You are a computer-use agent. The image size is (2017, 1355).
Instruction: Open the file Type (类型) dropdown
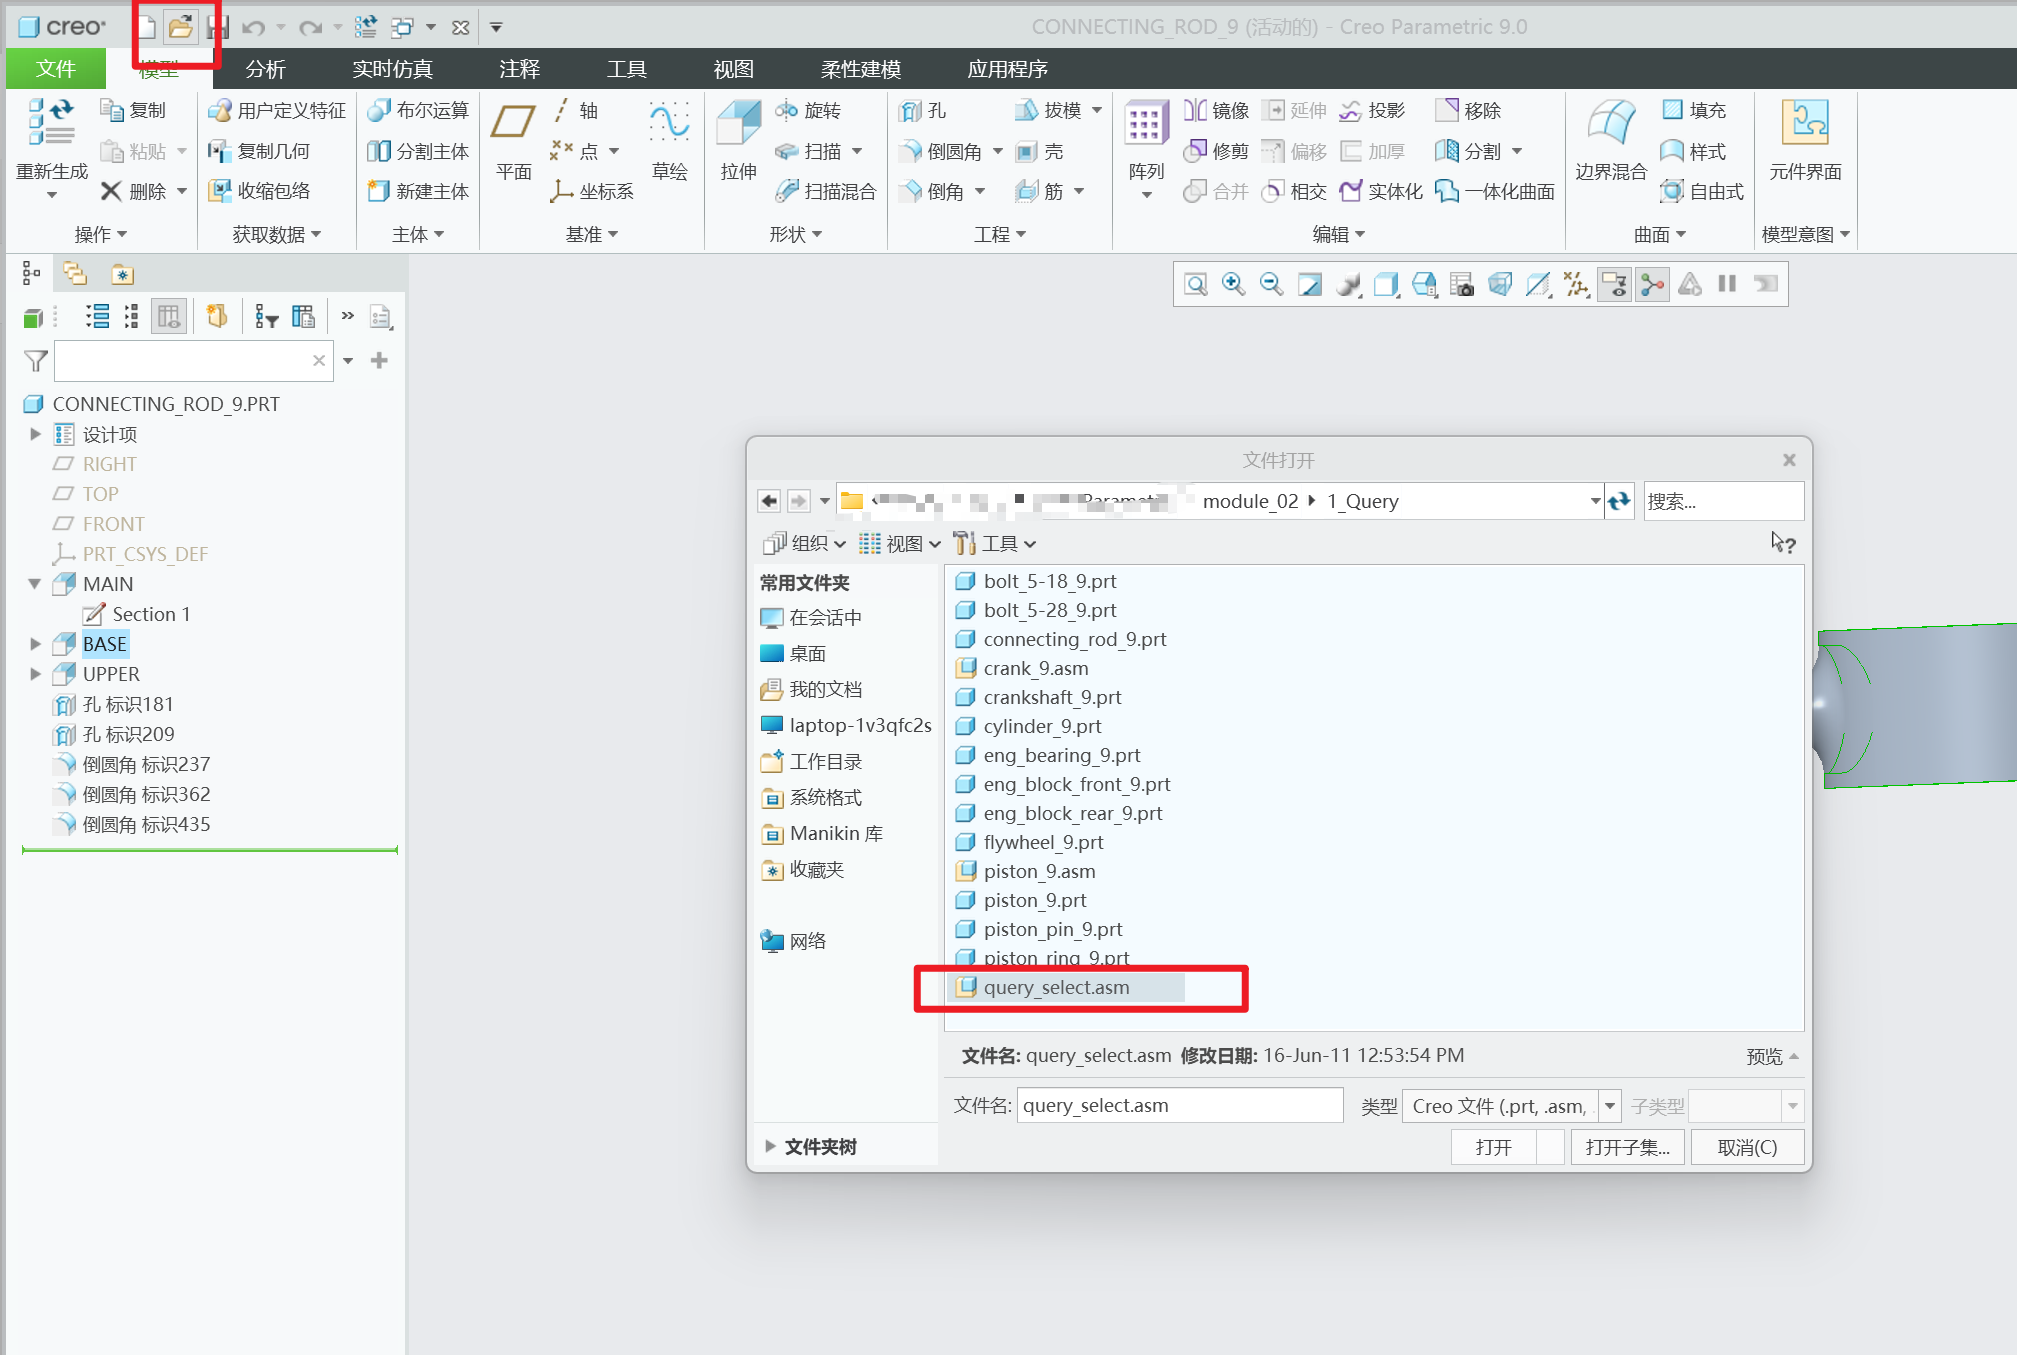click(1610, 1106)
